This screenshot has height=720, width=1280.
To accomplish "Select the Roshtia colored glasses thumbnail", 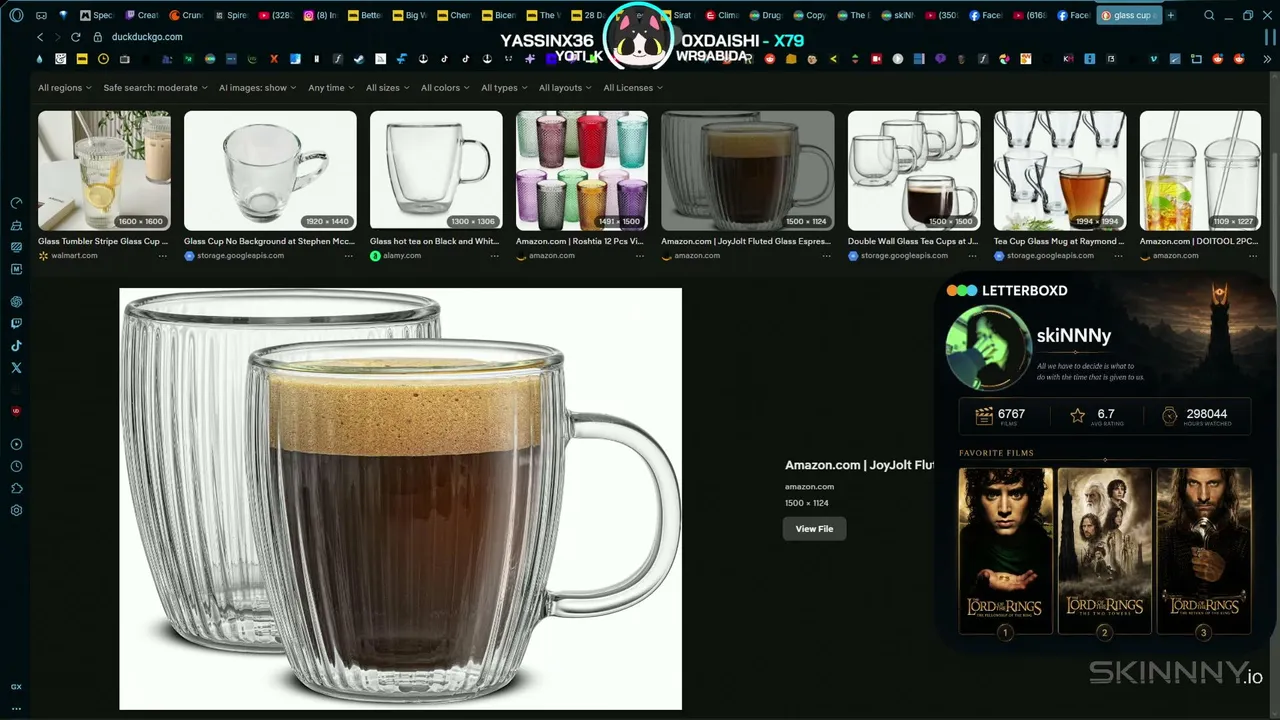I will point(582,170).
